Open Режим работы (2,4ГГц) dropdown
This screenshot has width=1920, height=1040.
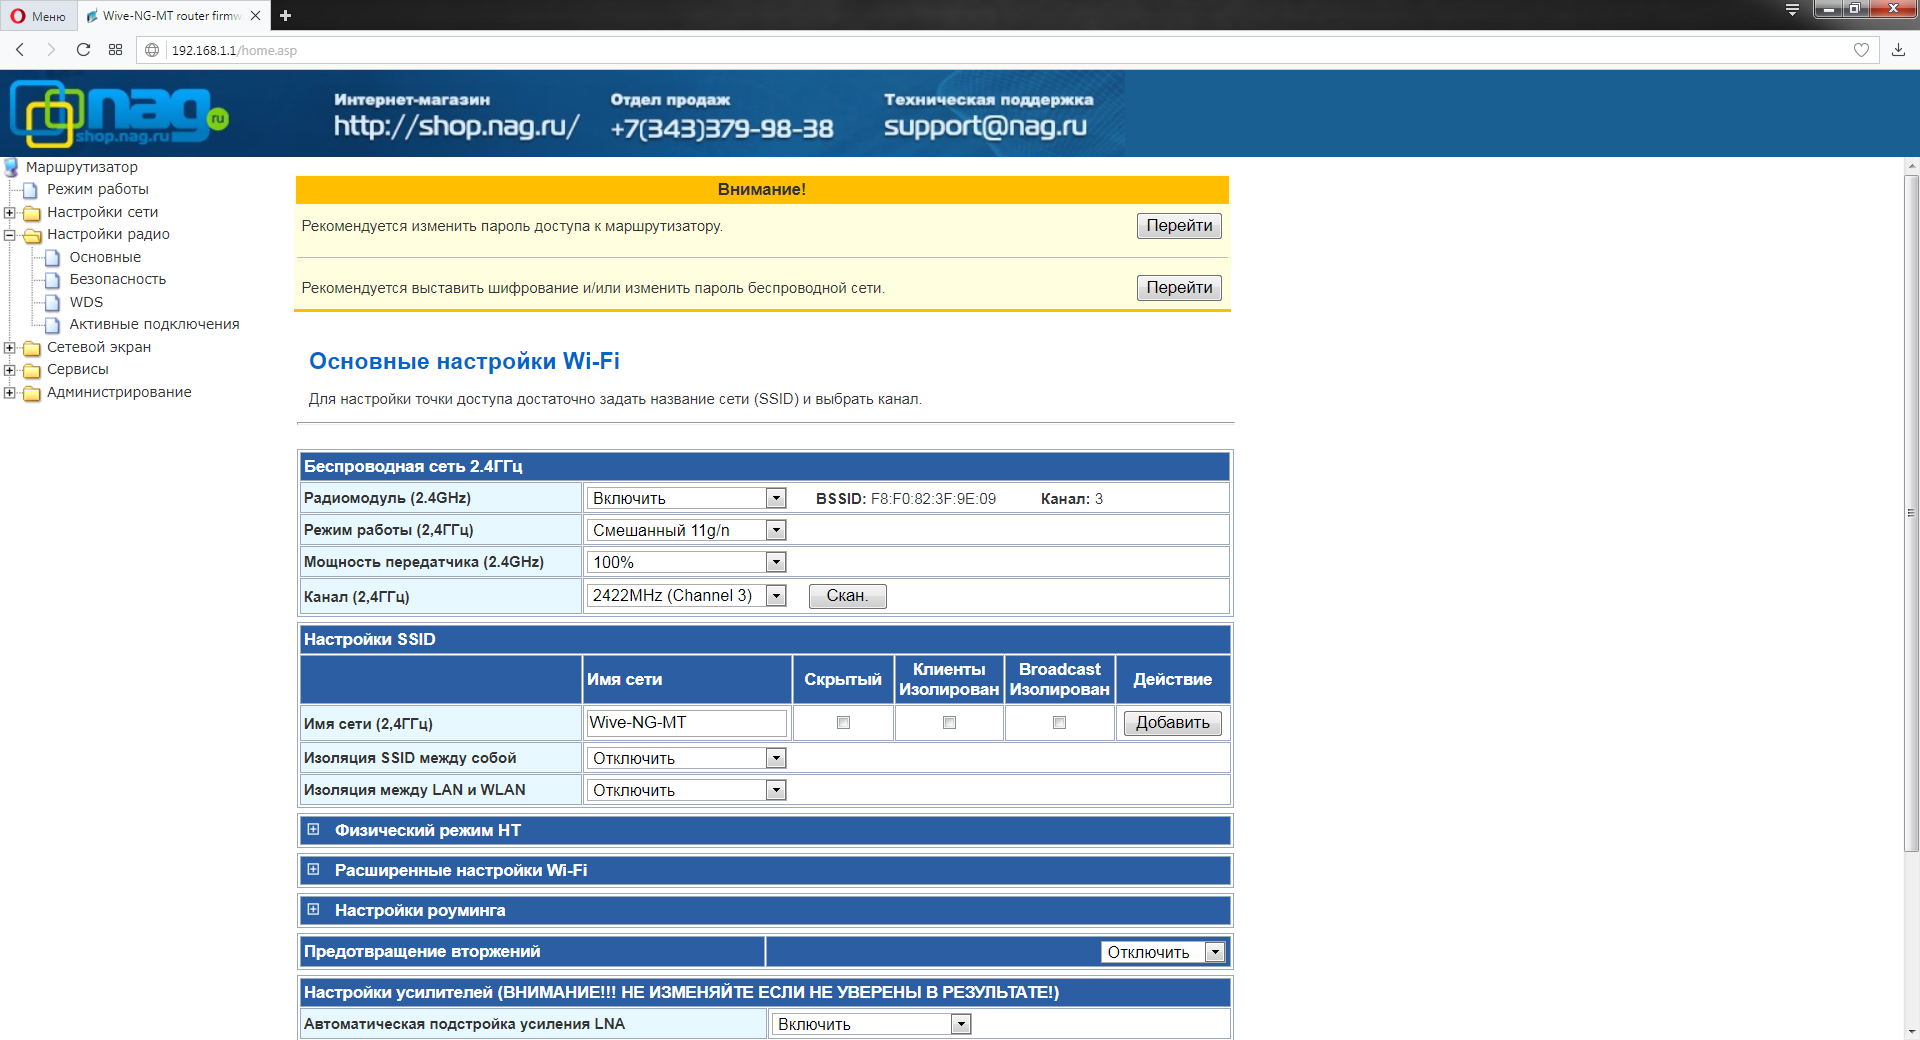(686, 530)
